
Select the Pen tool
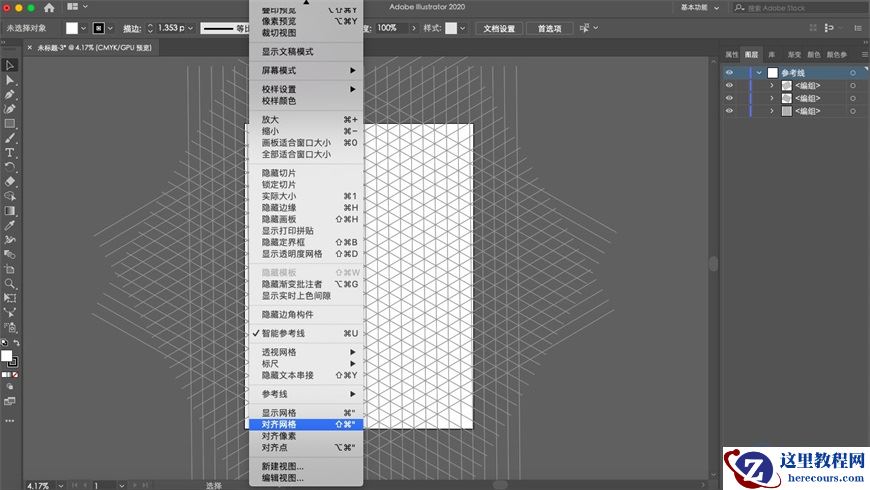9,94
